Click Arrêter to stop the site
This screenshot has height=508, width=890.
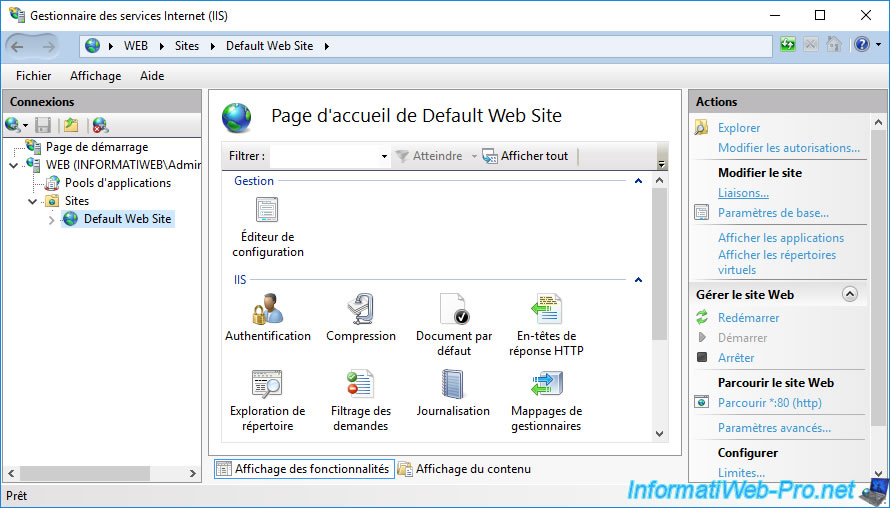click(736, 358)
